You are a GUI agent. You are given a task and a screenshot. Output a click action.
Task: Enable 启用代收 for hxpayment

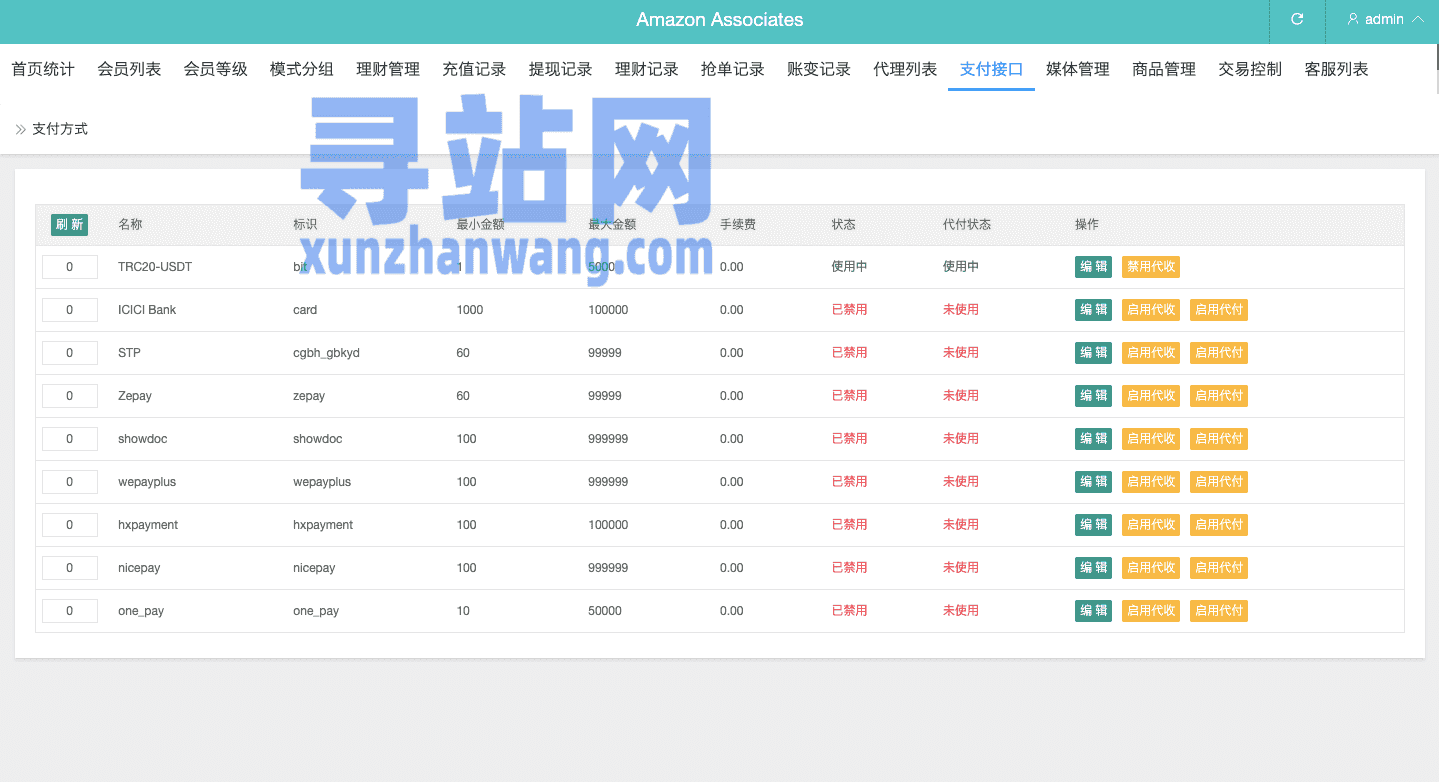[1150, 525]
